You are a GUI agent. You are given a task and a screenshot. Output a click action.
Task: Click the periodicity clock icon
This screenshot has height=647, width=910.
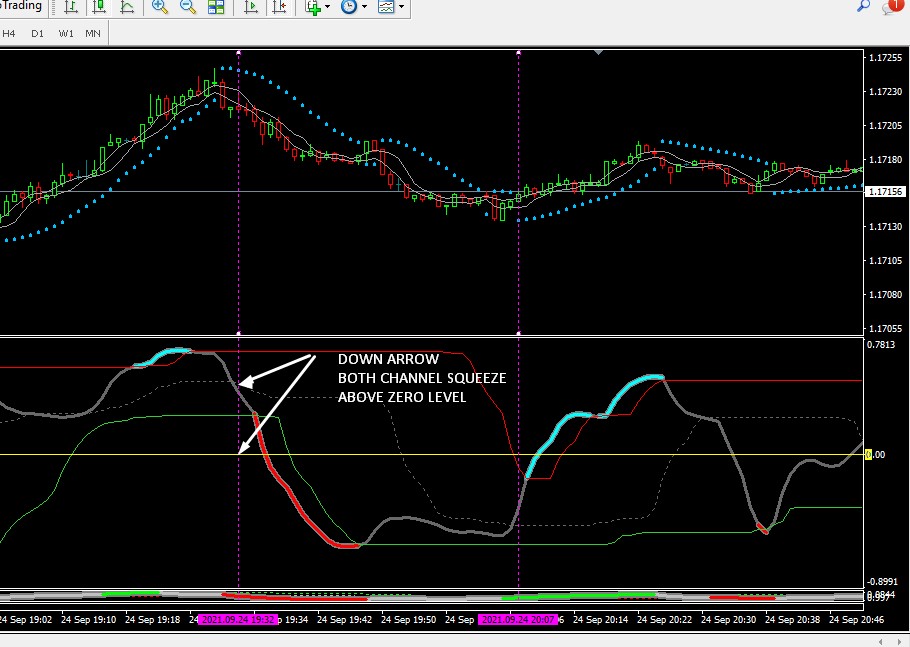[x=349, y=7]
